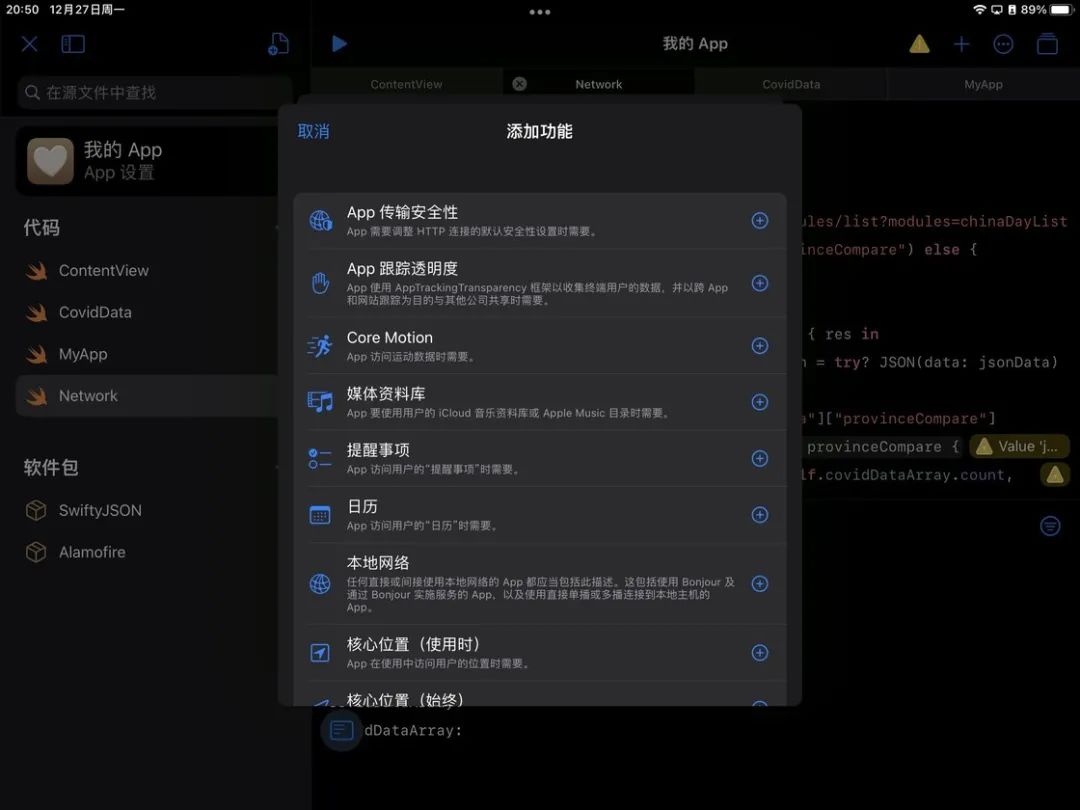Open the Alamofire package
The width and height of the screenshot is (1080, 810).
pos(147,552)
